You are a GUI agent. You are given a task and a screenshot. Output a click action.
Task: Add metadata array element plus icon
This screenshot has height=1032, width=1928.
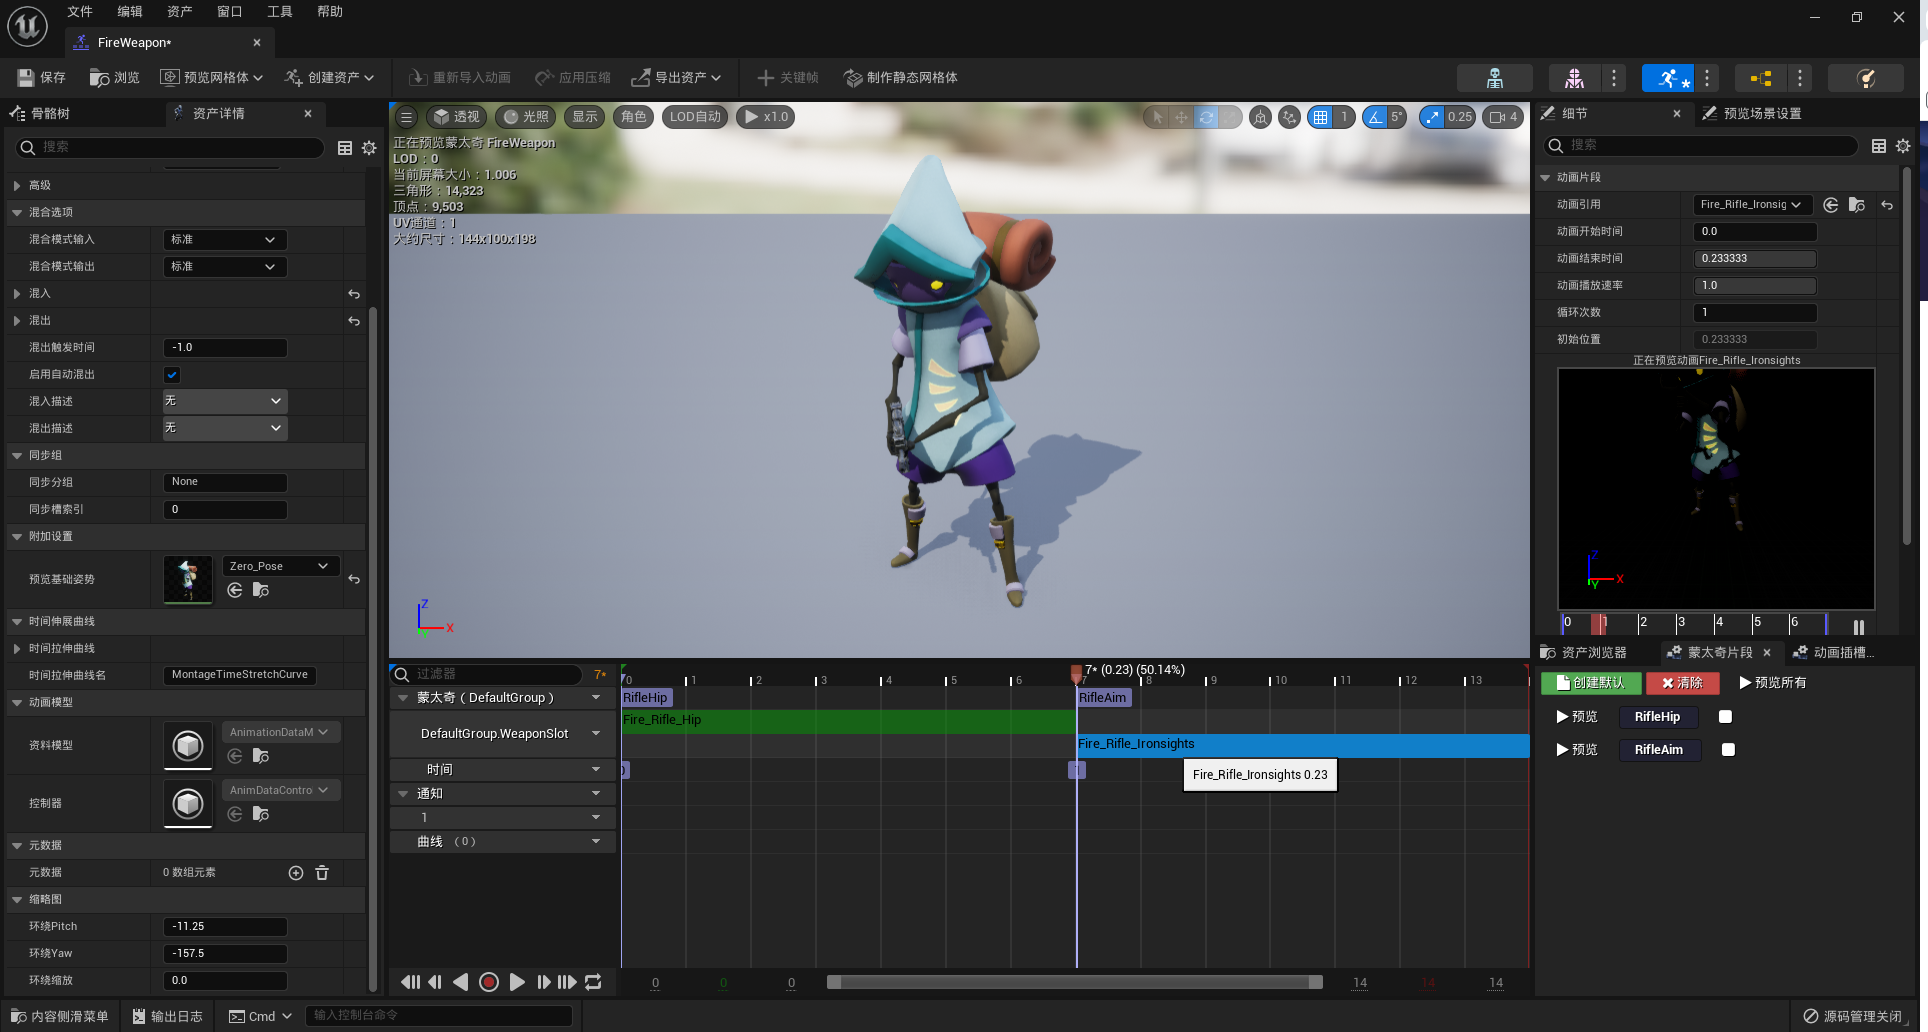pos(296,873)
